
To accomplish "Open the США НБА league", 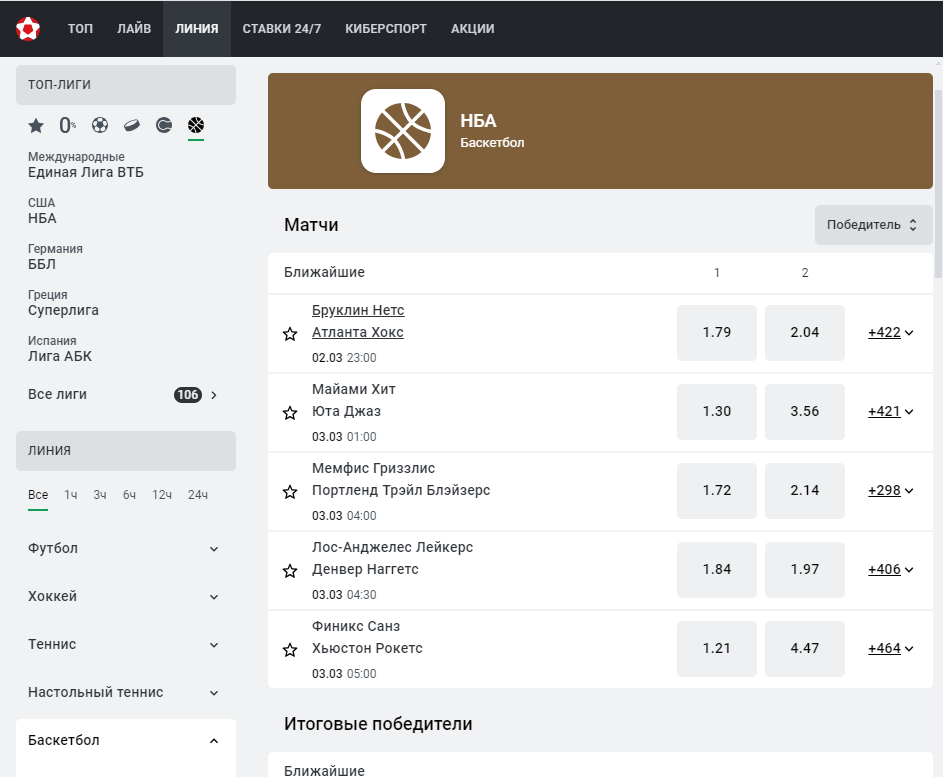I will (x=42, y=211).
